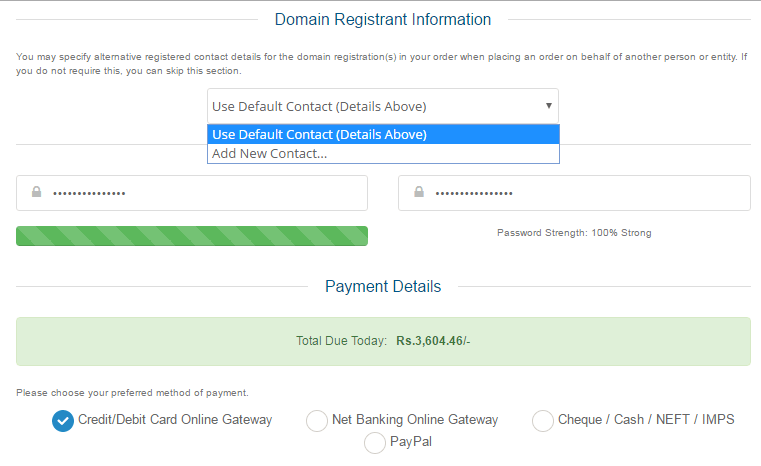Click the lock icon in the right password field
The width and height of the screenshot is (761, 466).
[419, 193]
